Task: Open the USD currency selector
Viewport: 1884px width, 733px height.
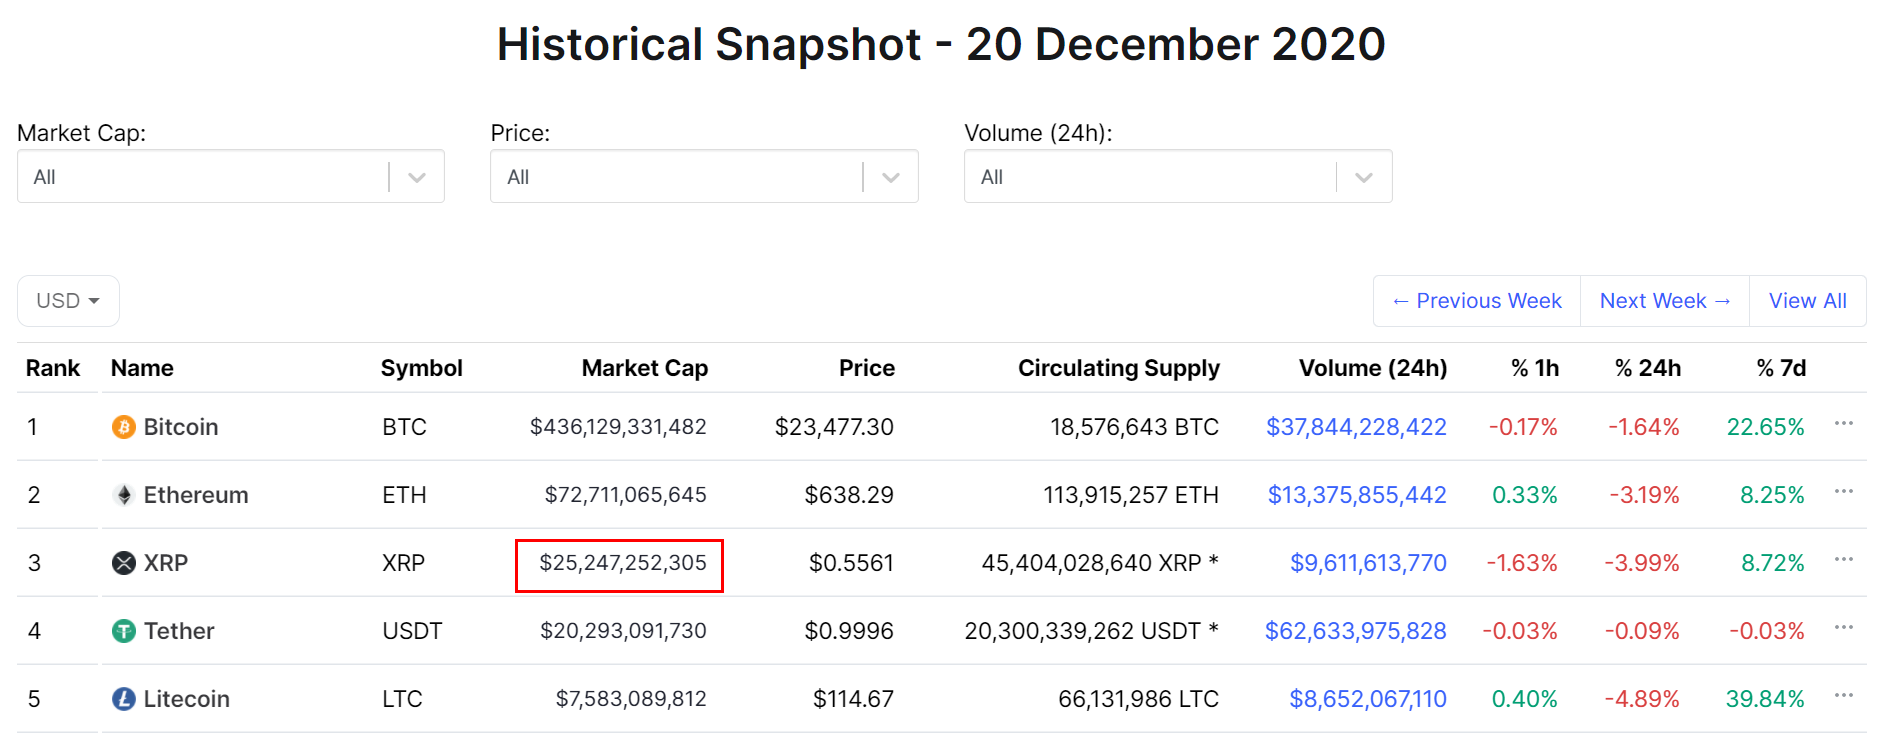Action: coord(68,301)
